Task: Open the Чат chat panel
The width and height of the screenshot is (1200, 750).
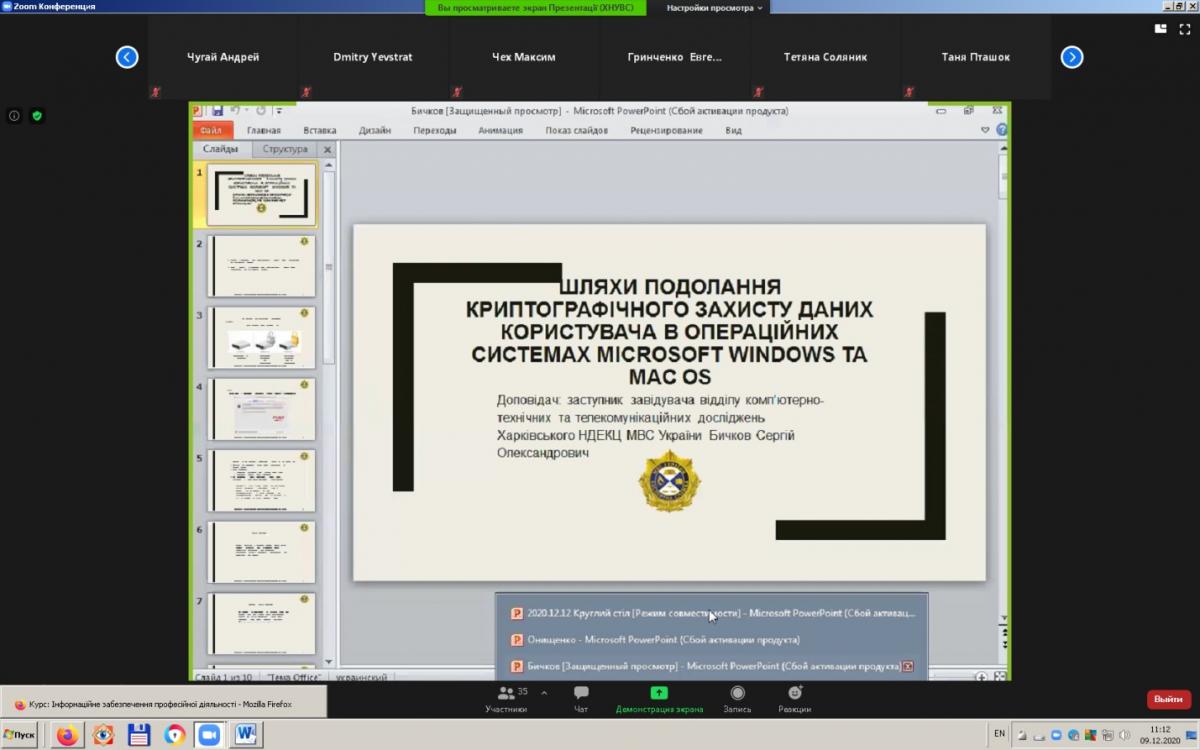Action: 581,699
